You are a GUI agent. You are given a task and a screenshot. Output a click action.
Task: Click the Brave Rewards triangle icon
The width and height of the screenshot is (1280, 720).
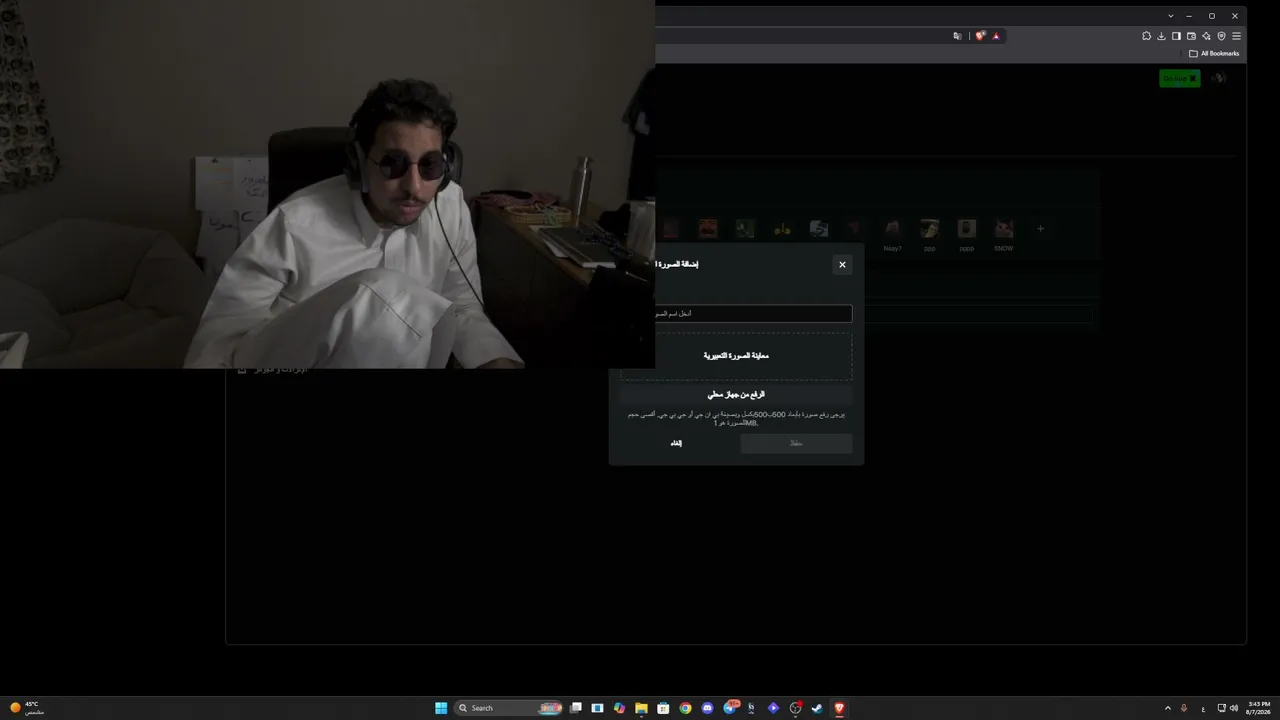[996, 36]
